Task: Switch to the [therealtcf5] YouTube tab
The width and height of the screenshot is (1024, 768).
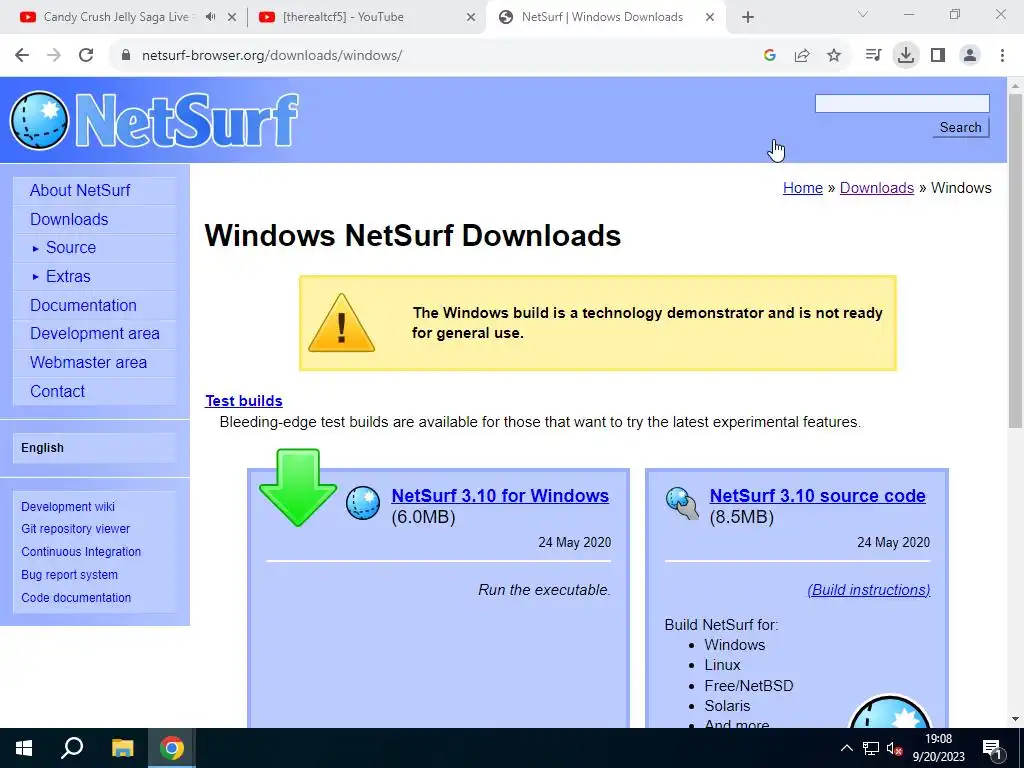Action: pyautogui.click(x=343, y=17)
